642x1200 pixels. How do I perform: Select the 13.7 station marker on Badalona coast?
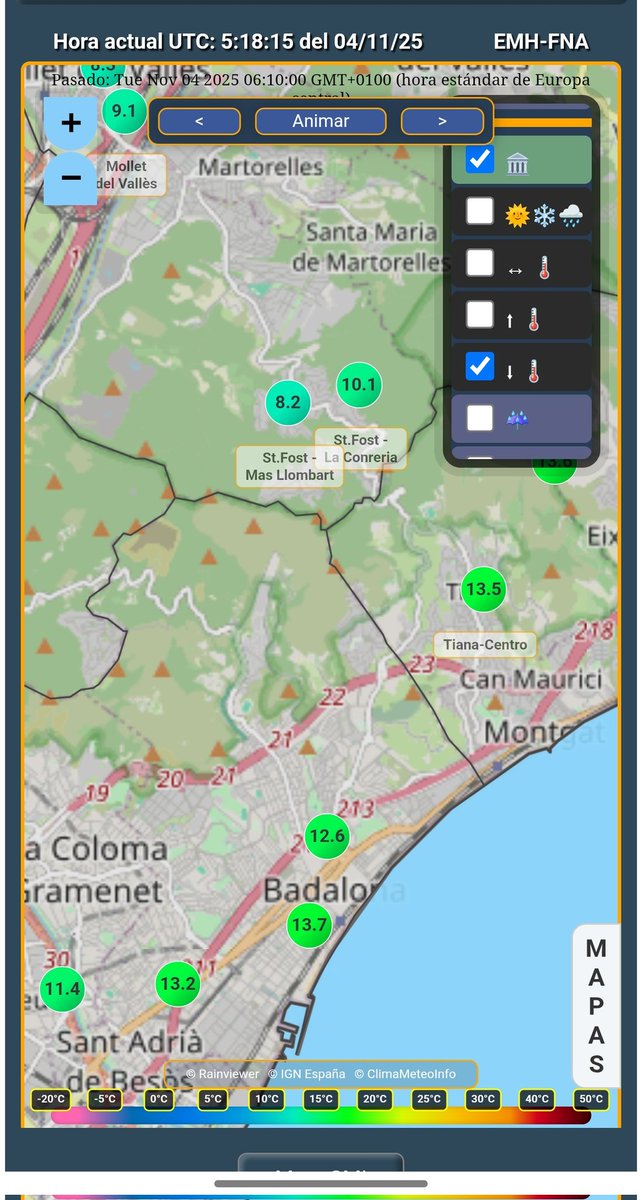click(308, 924)
